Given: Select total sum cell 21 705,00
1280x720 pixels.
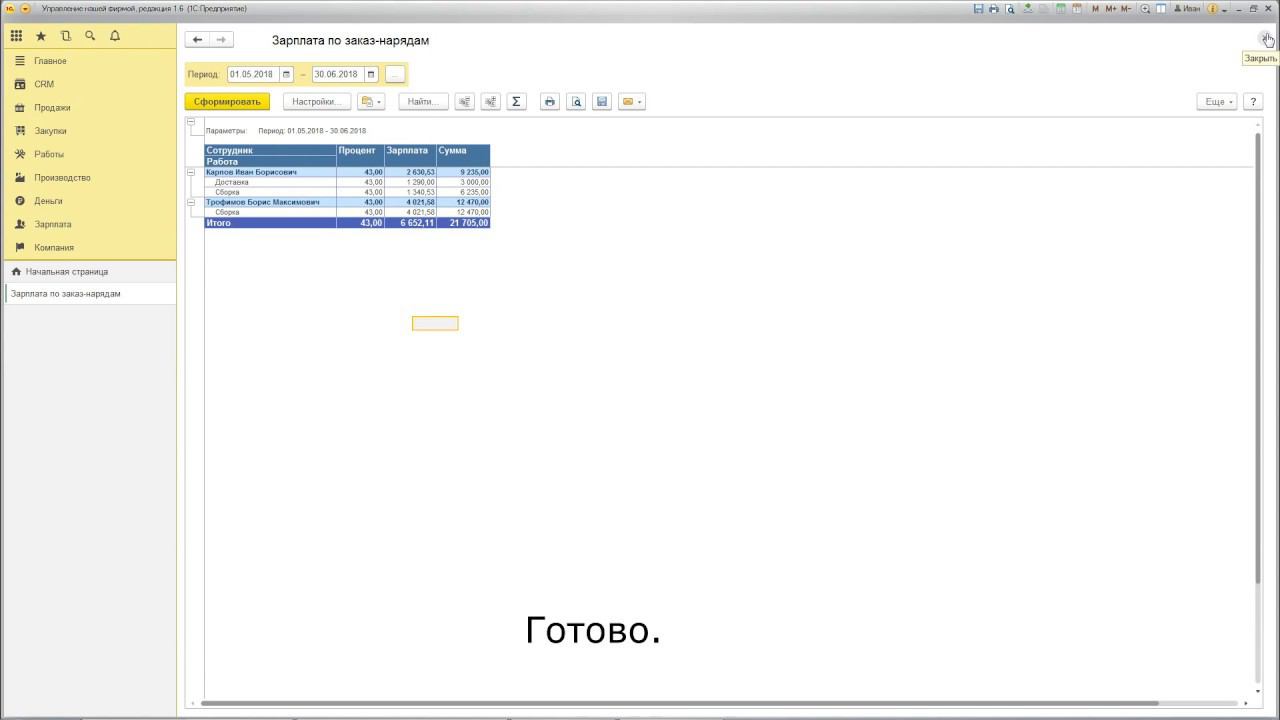Looking at the screenshot, I should pos(463,223).
